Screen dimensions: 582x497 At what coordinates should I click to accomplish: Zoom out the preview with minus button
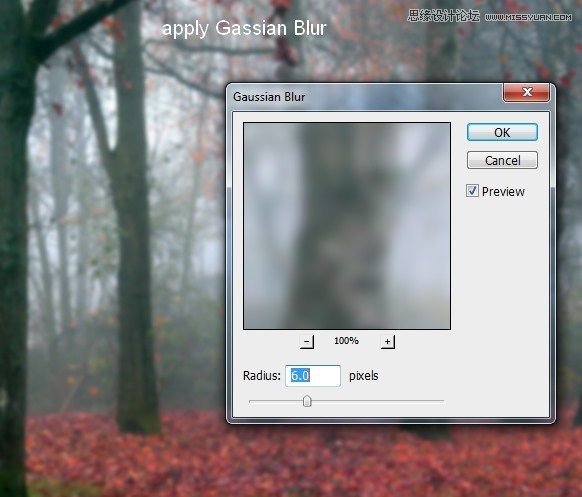click(307, 341)
